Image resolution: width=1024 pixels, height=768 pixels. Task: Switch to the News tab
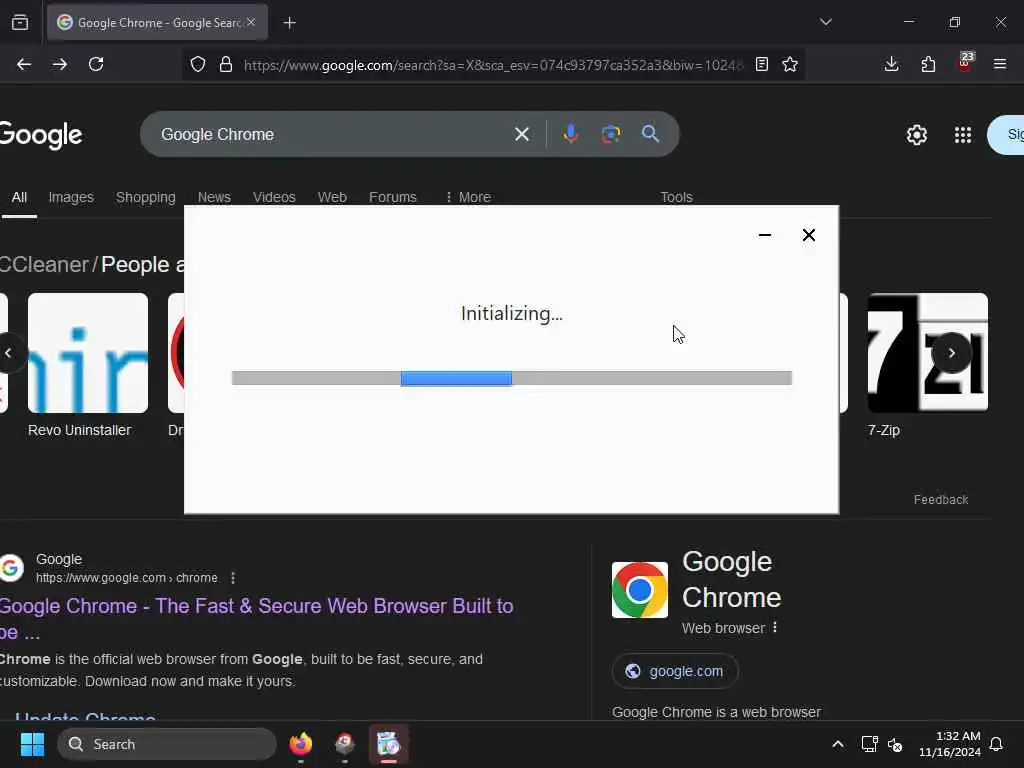214,197
